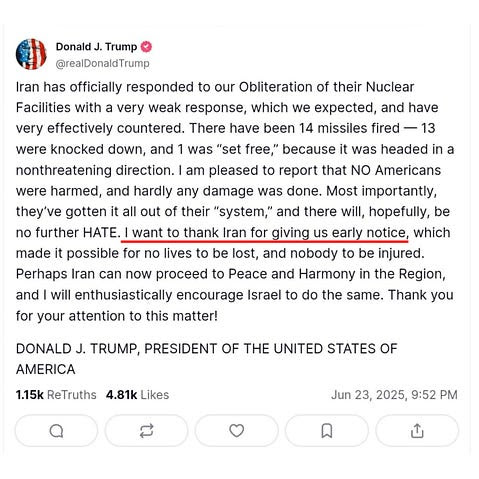This screenshot has height=479, width=479.
Task: View the 4.81k Likes list
Action: point(137,395)
